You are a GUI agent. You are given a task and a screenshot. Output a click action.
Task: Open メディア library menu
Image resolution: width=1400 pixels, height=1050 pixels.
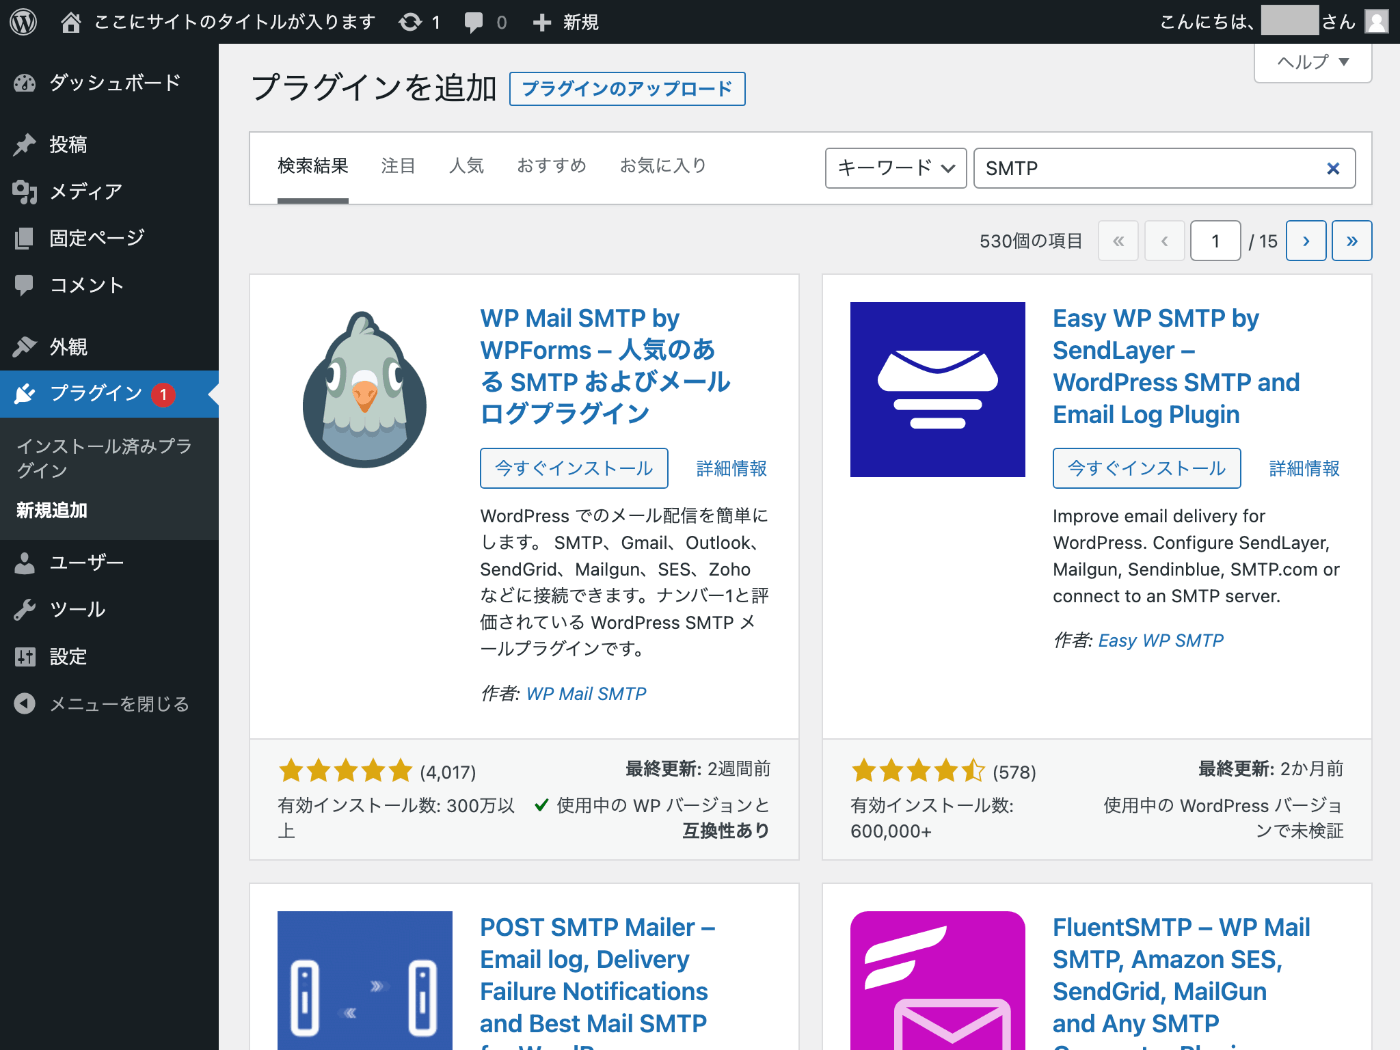(x=109, y=191)
